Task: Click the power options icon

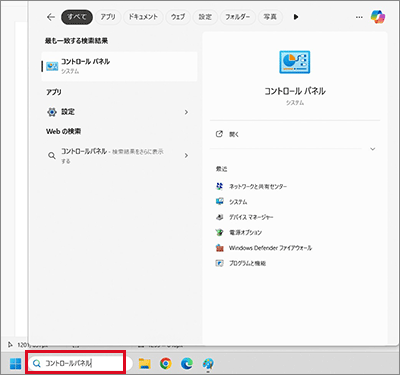Action: [219, 232]
